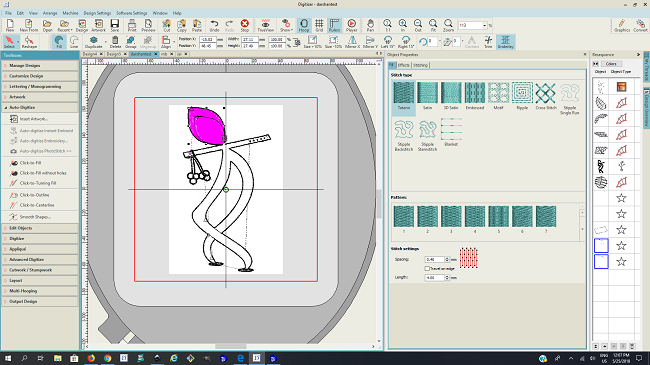Open the Software Settings menu
Screen dimensions: 650x365
(131, 13)
